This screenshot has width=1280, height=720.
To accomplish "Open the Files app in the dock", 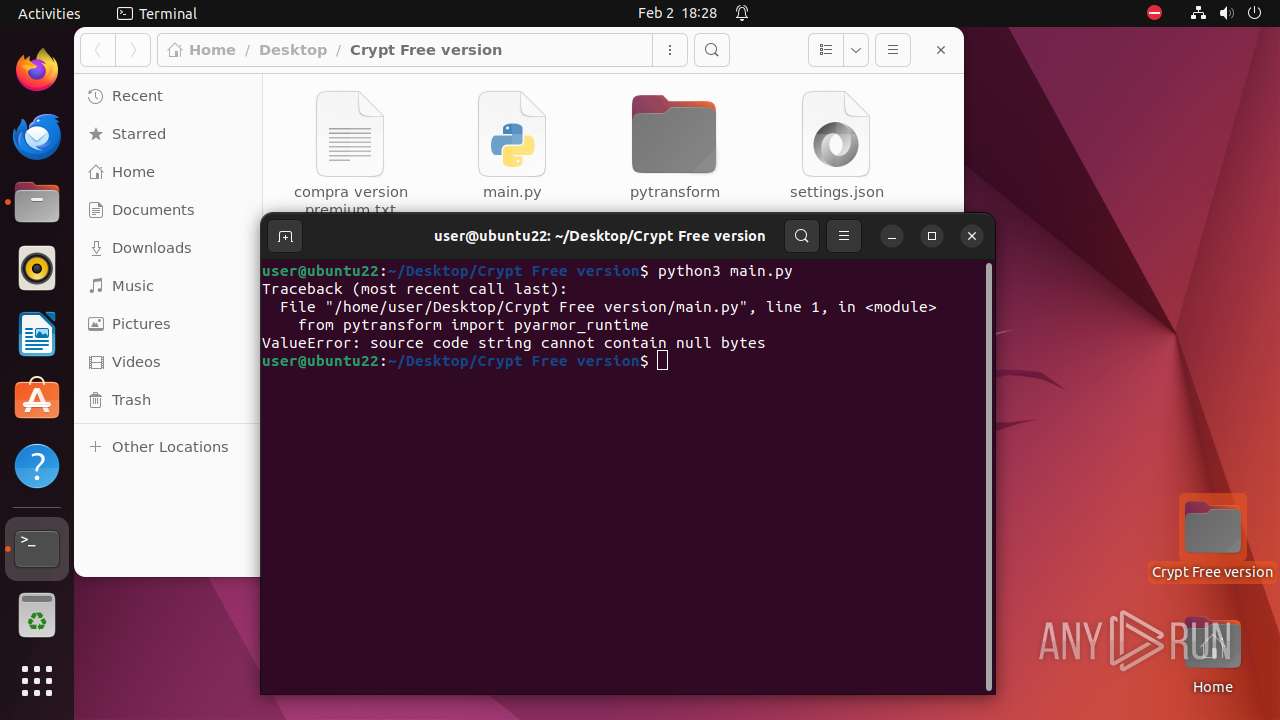I will 37,202.
